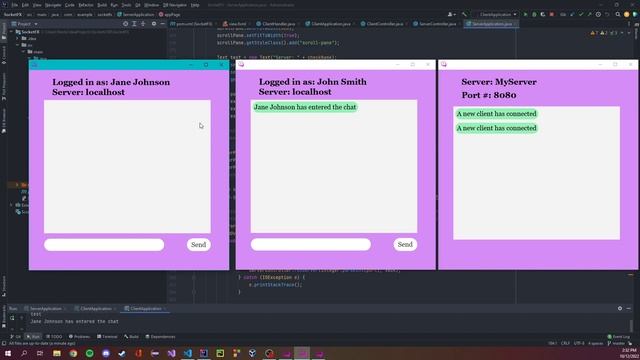Click the rerun icon in Run panel

click(12, 318)
